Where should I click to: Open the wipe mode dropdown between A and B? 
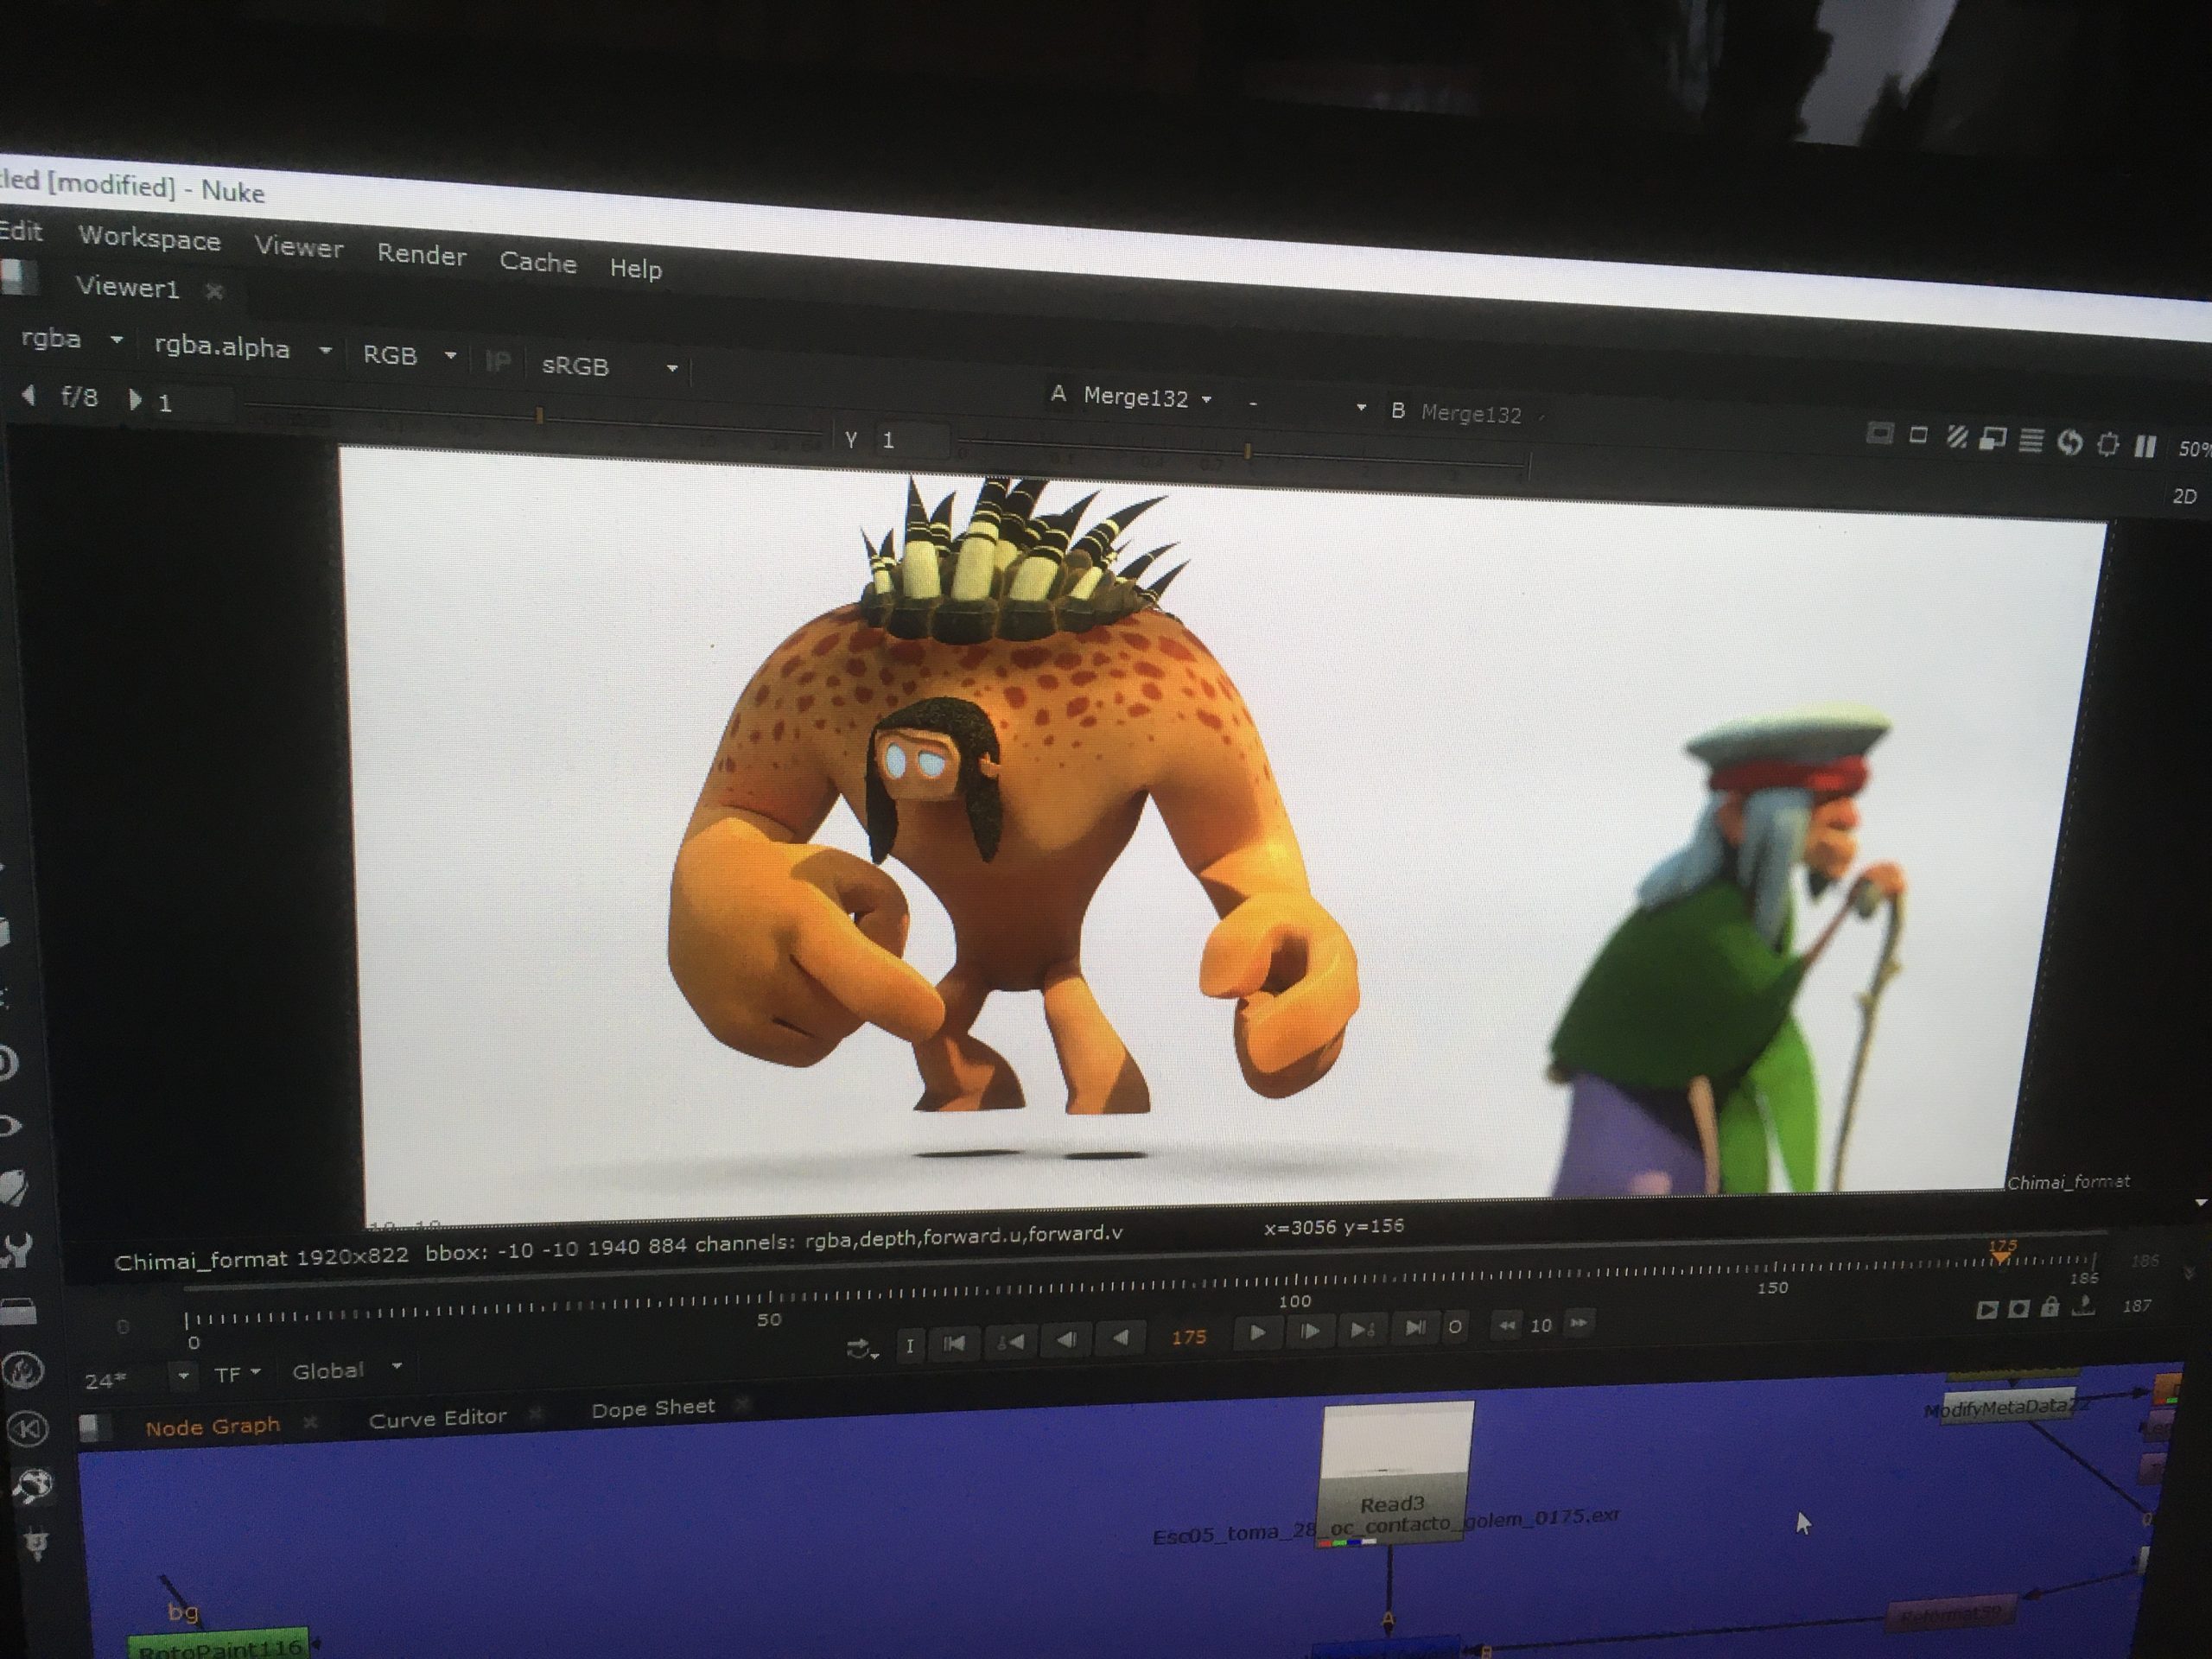(x=1307, y=406)
